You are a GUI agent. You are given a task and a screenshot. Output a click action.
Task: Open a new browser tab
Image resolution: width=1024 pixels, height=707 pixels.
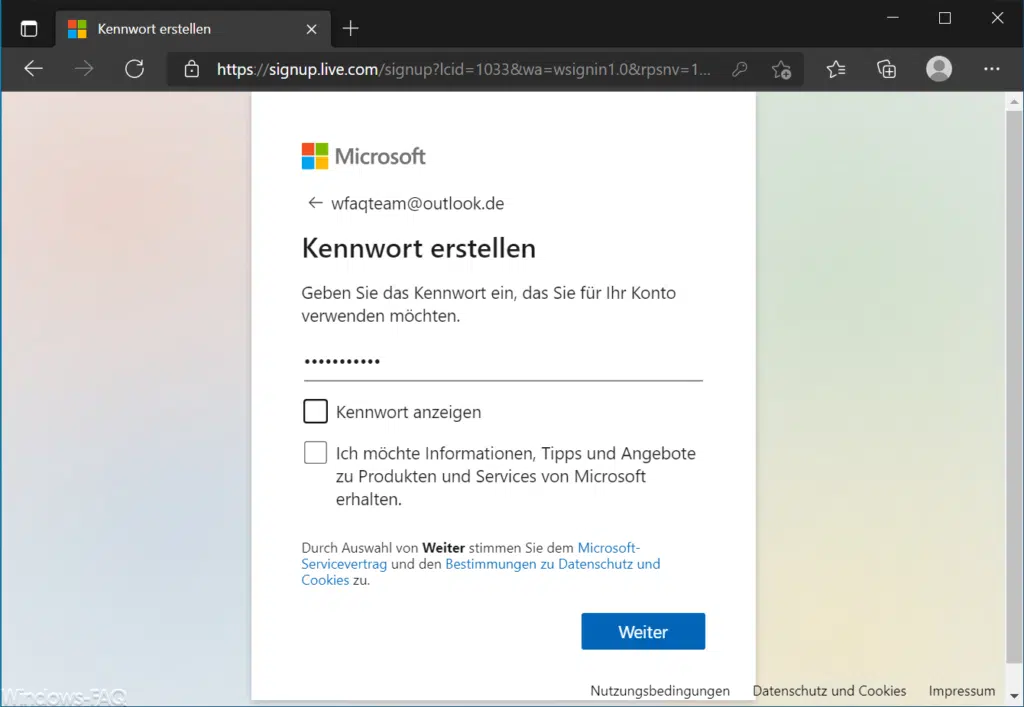(349, 28)
